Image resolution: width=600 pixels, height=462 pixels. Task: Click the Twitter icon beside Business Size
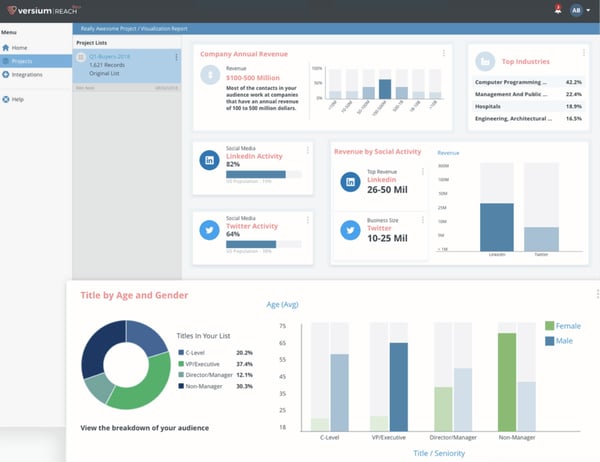(350, 230)
